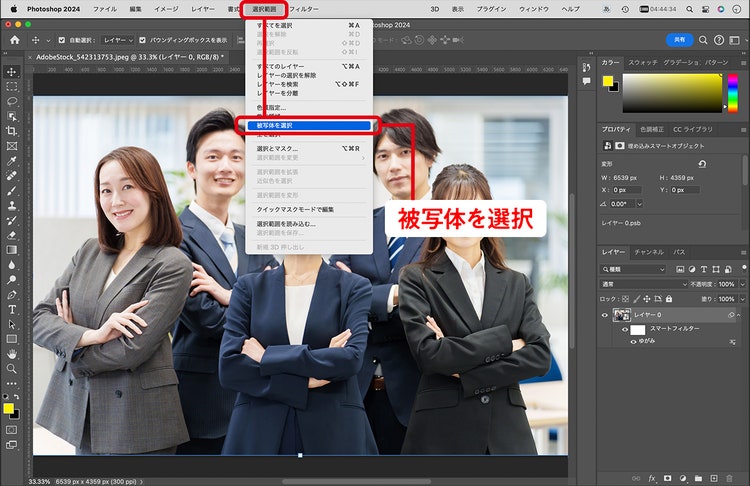This screenshot has width=750, height=486.
Task: Open the フィルター menu
Action: pyautogui.click(x=304, y=9)
